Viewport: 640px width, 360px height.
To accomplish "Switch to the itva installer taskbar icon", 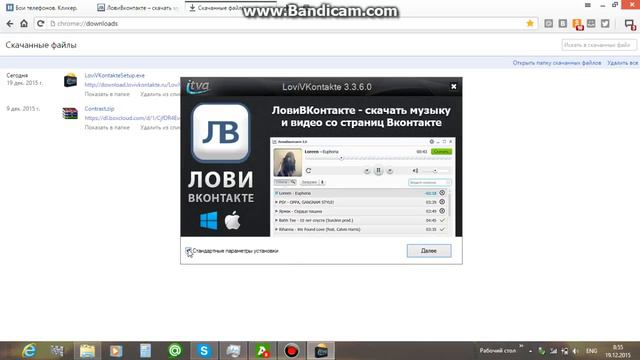I will click(x=321, y=351).
